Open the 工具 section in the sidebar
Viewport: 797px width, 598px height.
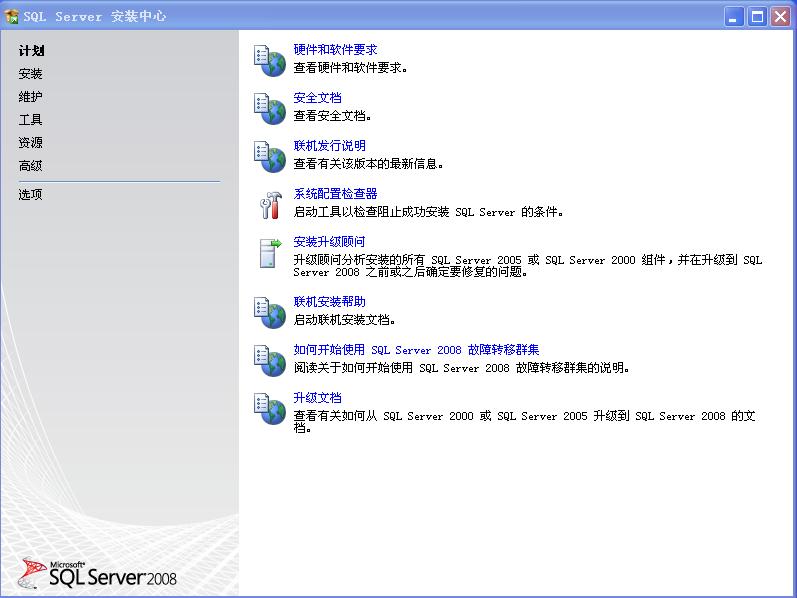tap(31, 120)
